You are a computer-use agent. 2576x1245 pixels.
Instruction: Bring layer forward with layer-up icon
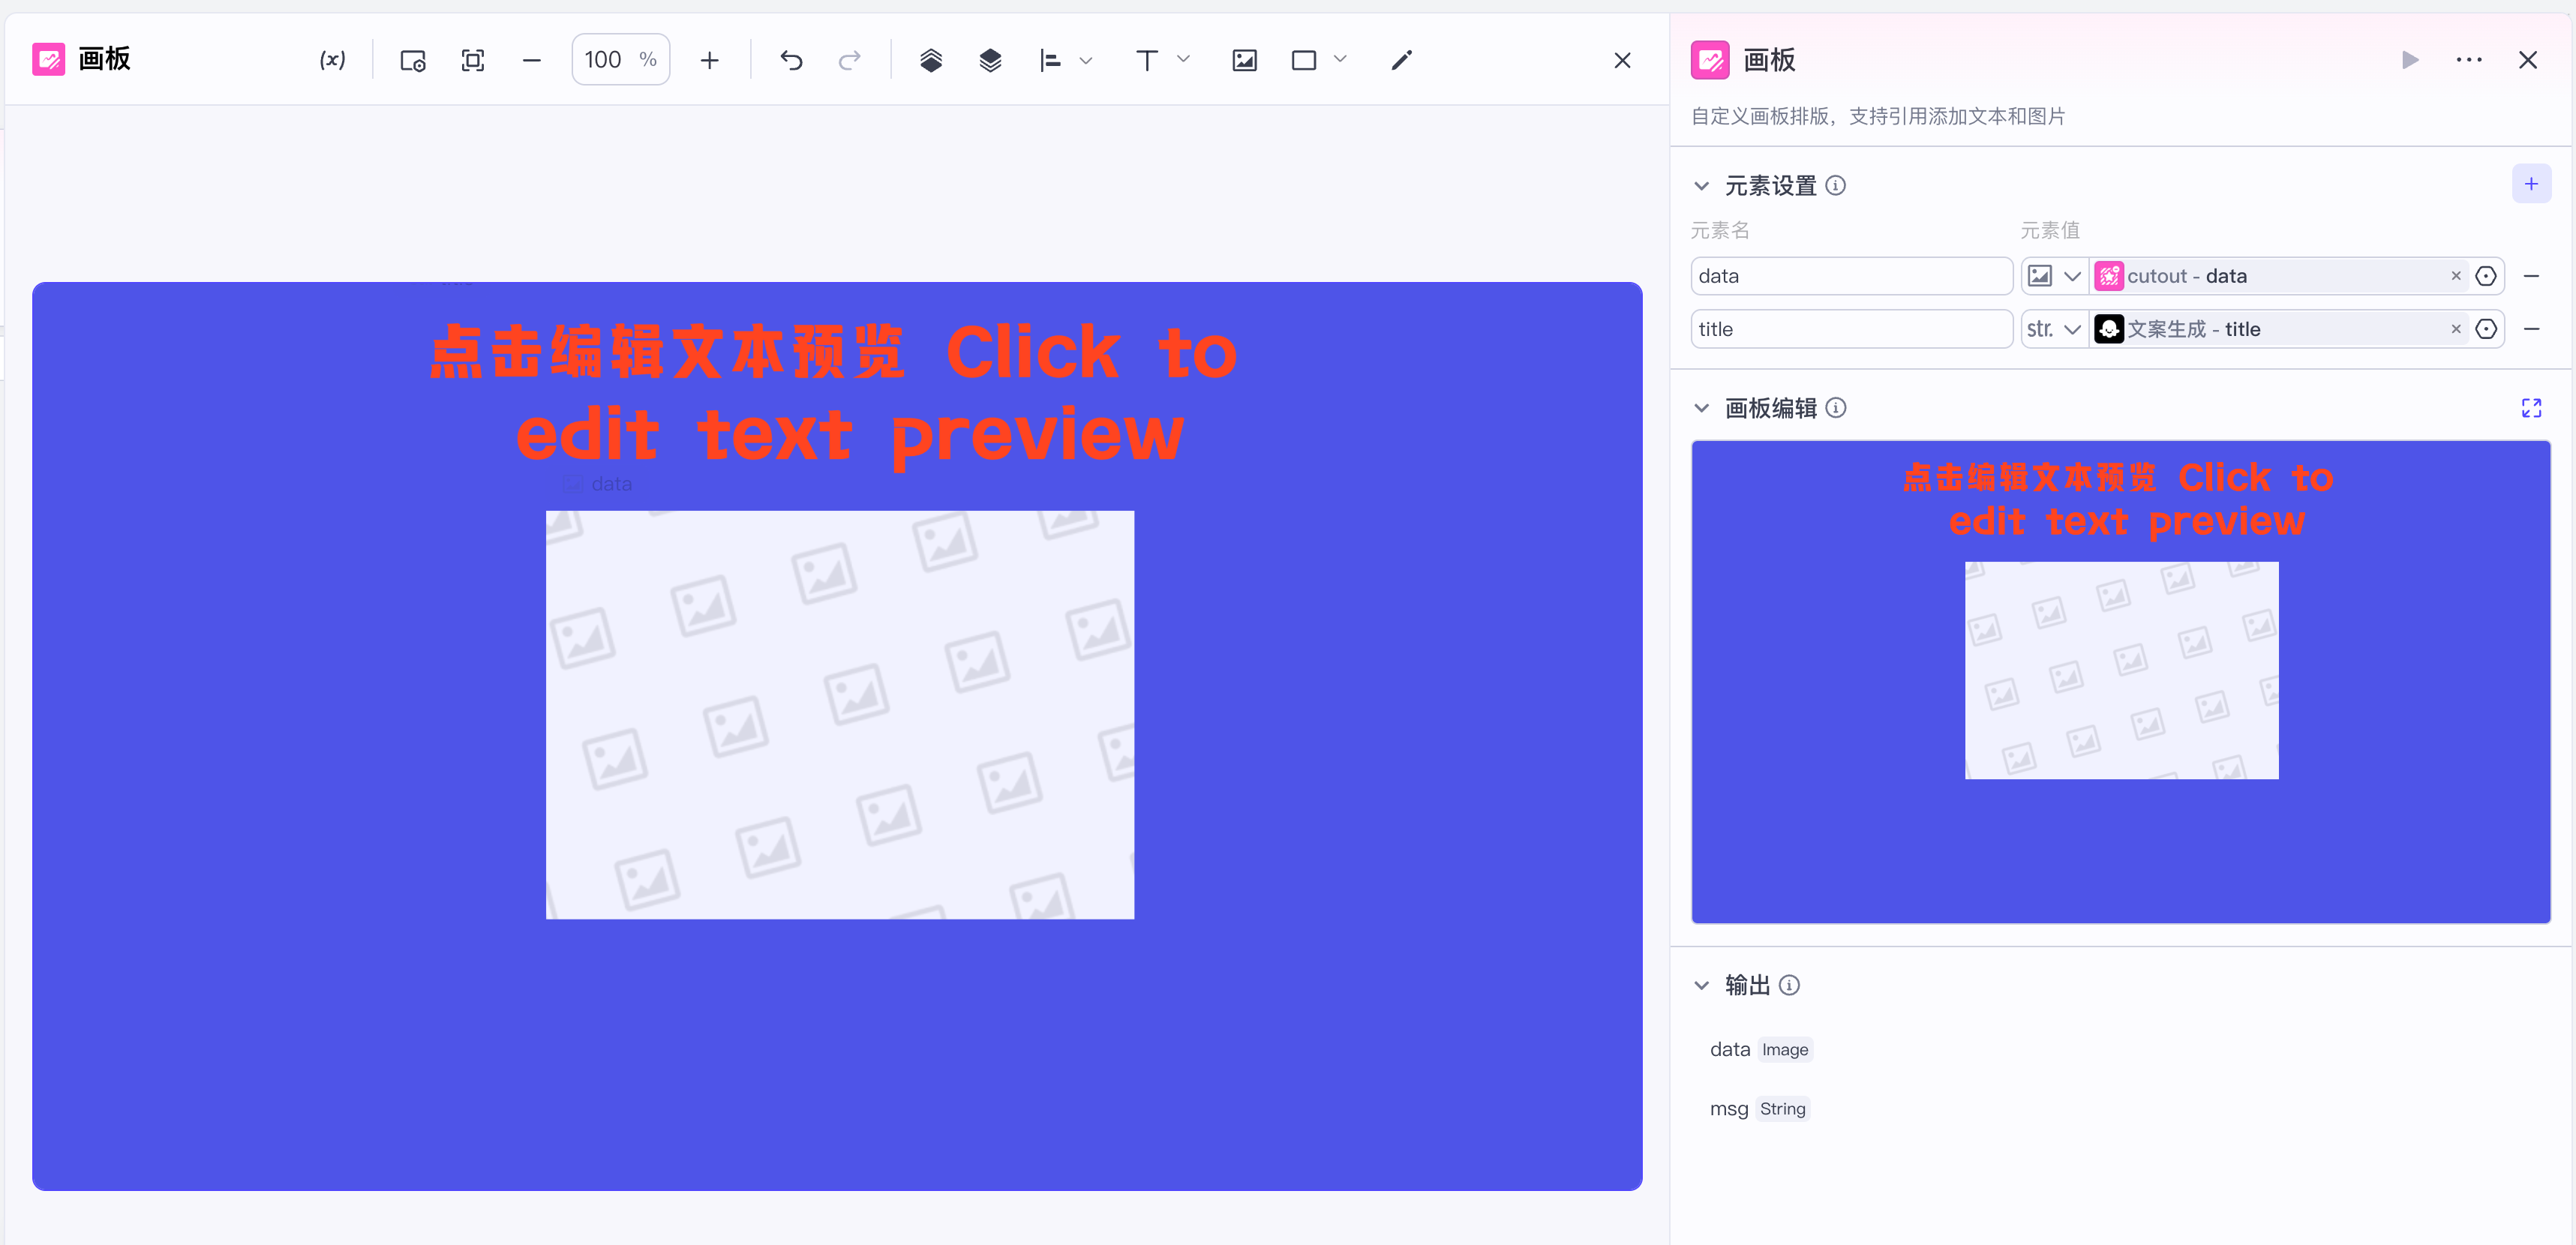[930, 60]
